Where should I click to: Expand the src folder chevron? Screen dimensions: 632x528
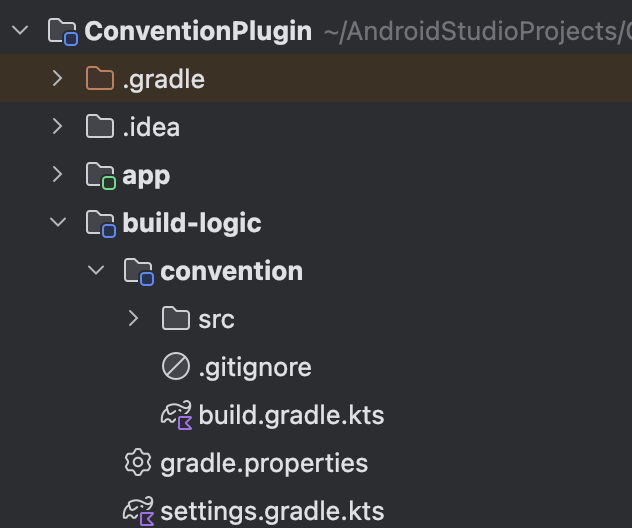pyautogui.click(x=134, y=319)
